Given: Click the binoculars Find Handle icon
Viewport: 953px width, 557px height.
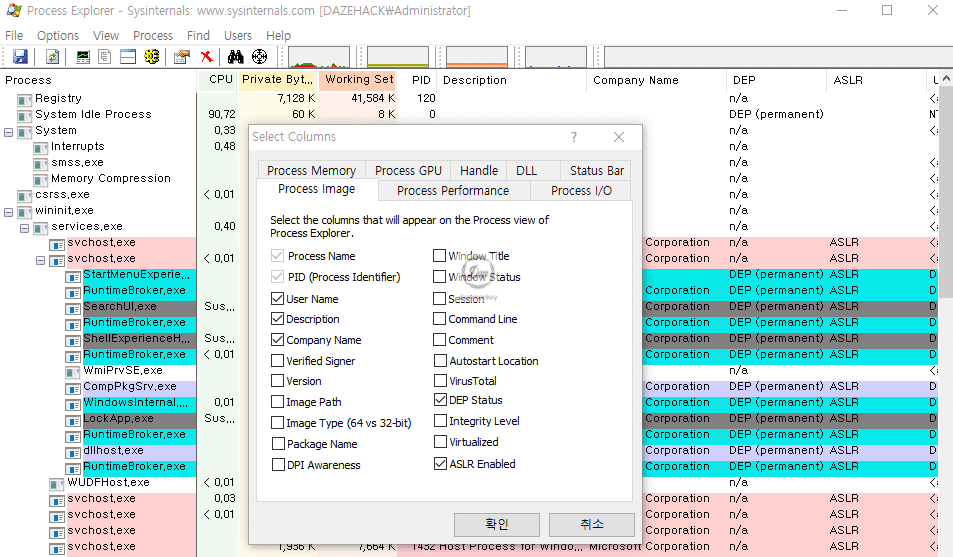Looking at the screenshot, I should [235, 57].
